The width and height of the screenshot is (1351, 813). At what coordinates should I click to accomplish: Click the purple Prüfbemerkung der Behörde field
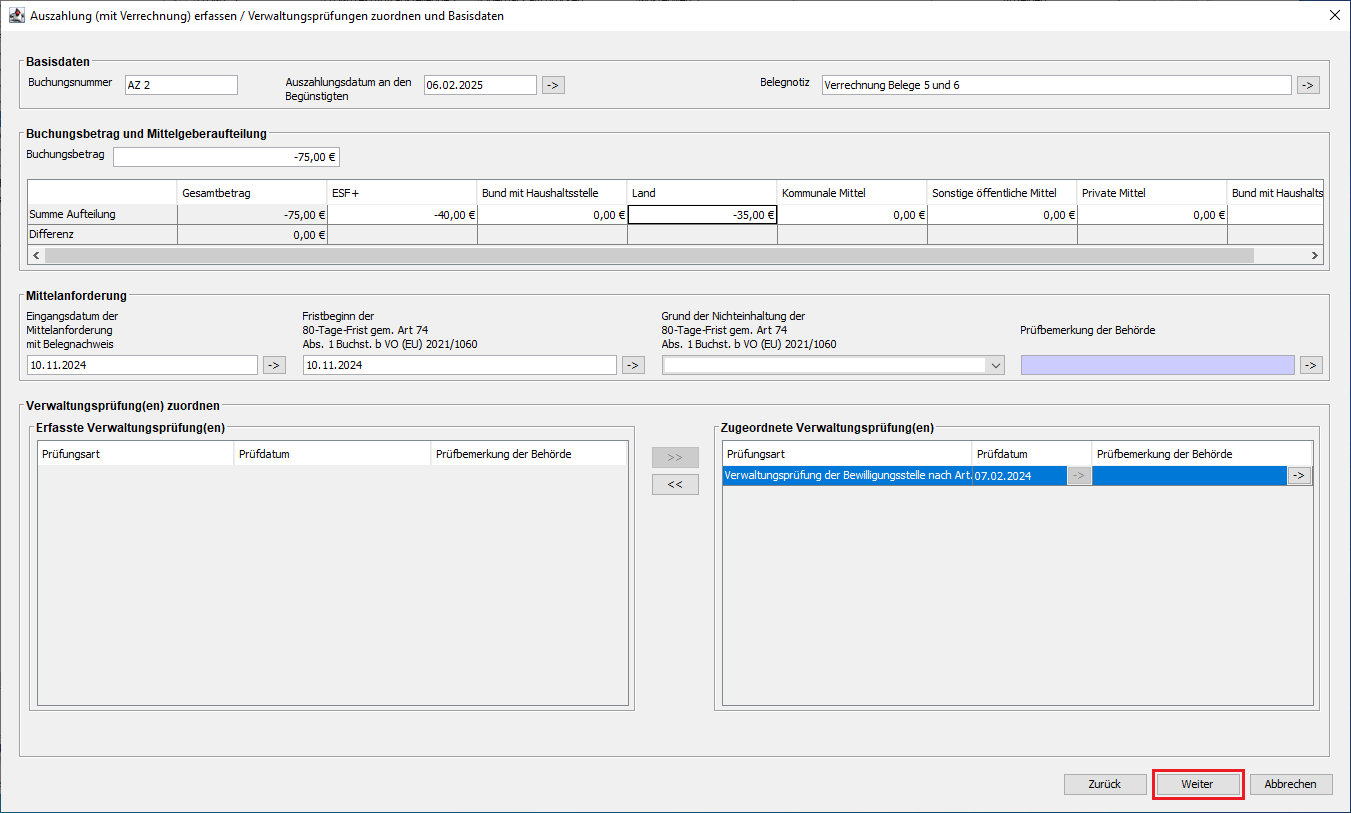1157,365
